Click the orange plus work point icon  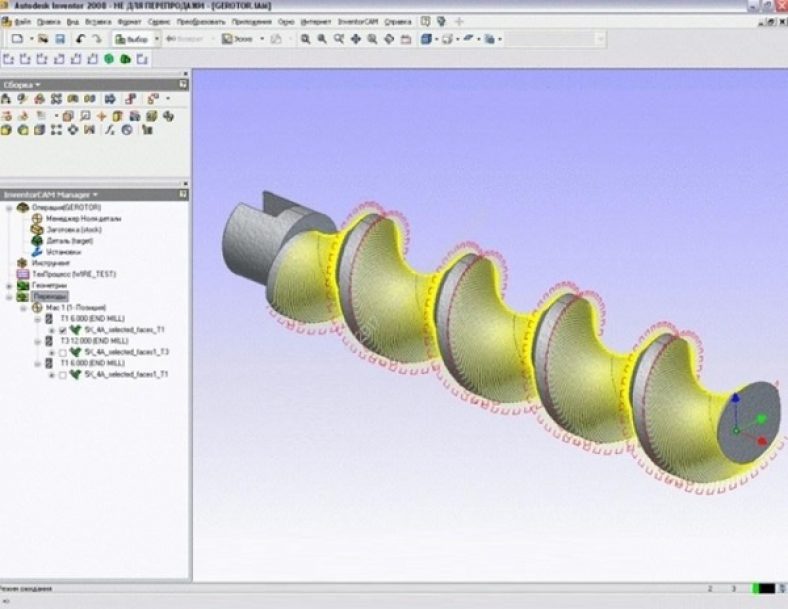click(102, 116)
